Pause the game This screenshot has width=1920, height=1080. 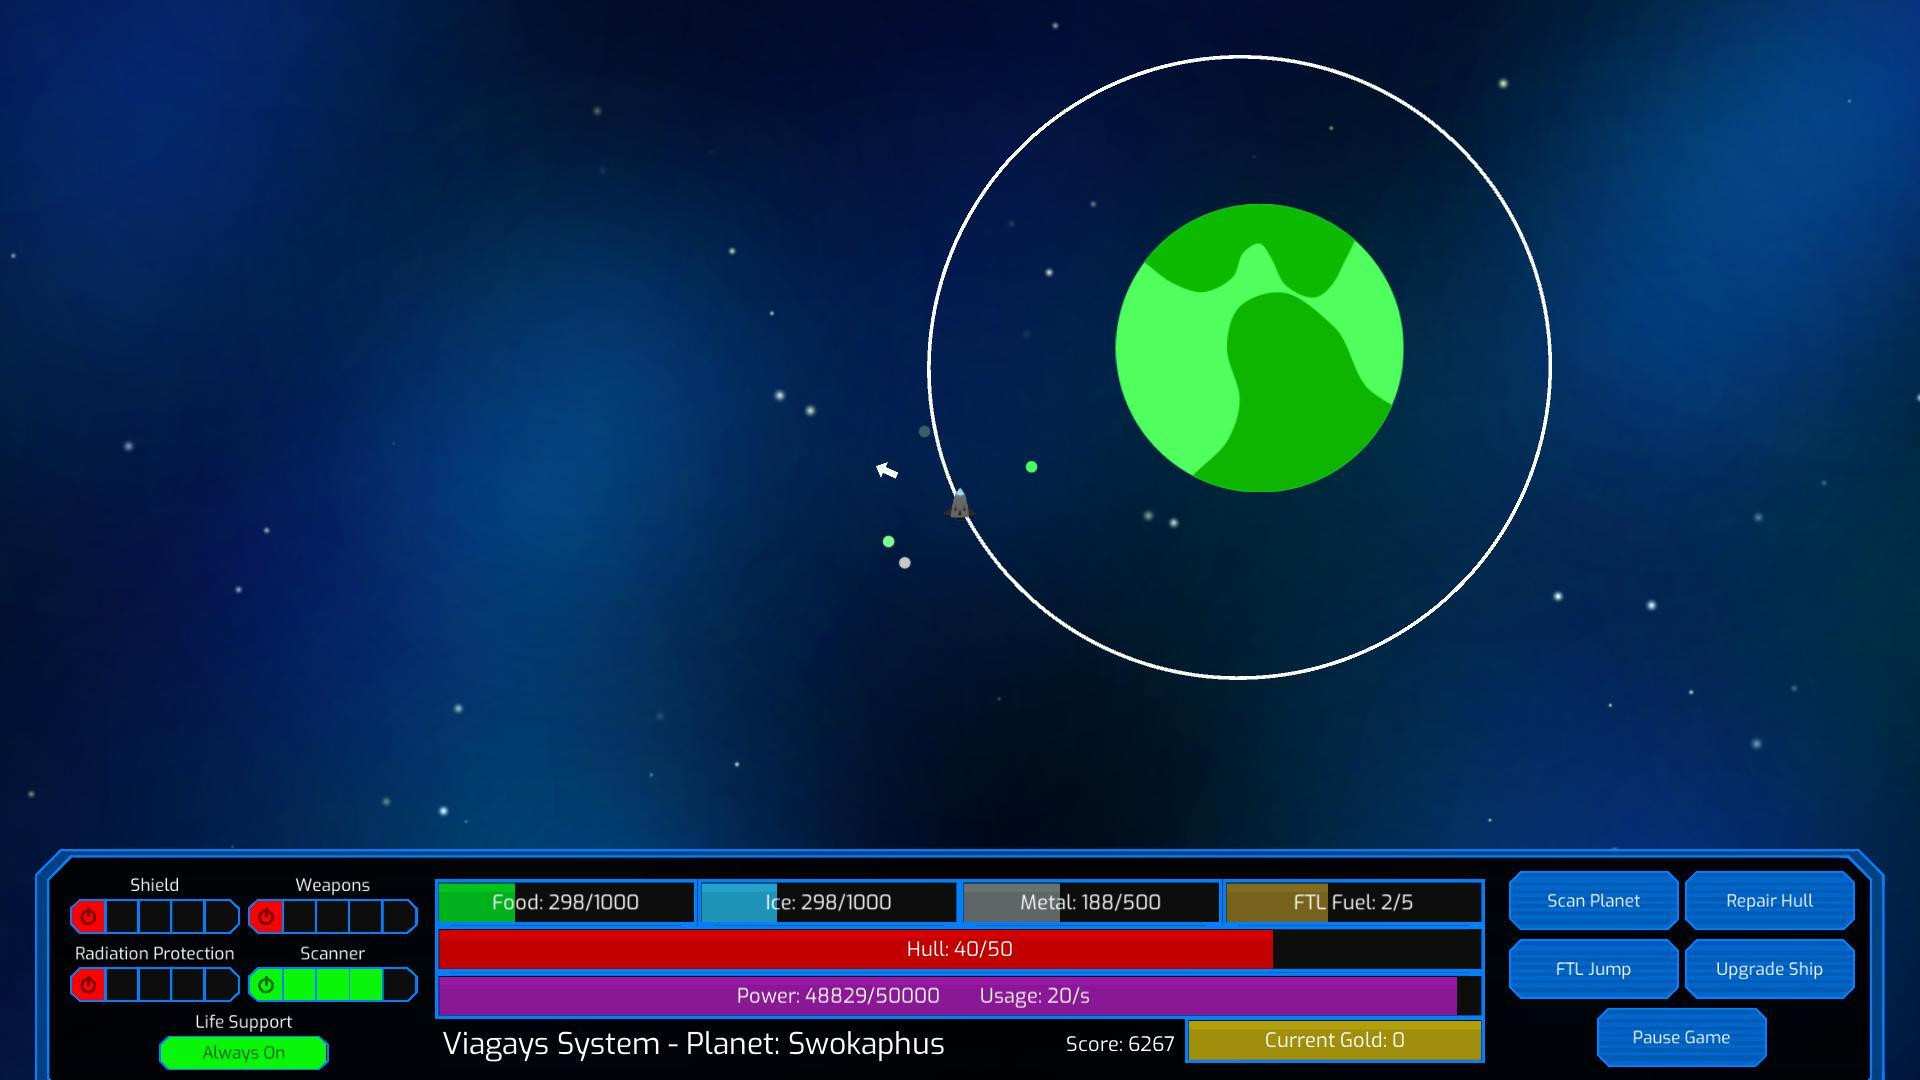coord(1681,1037)
